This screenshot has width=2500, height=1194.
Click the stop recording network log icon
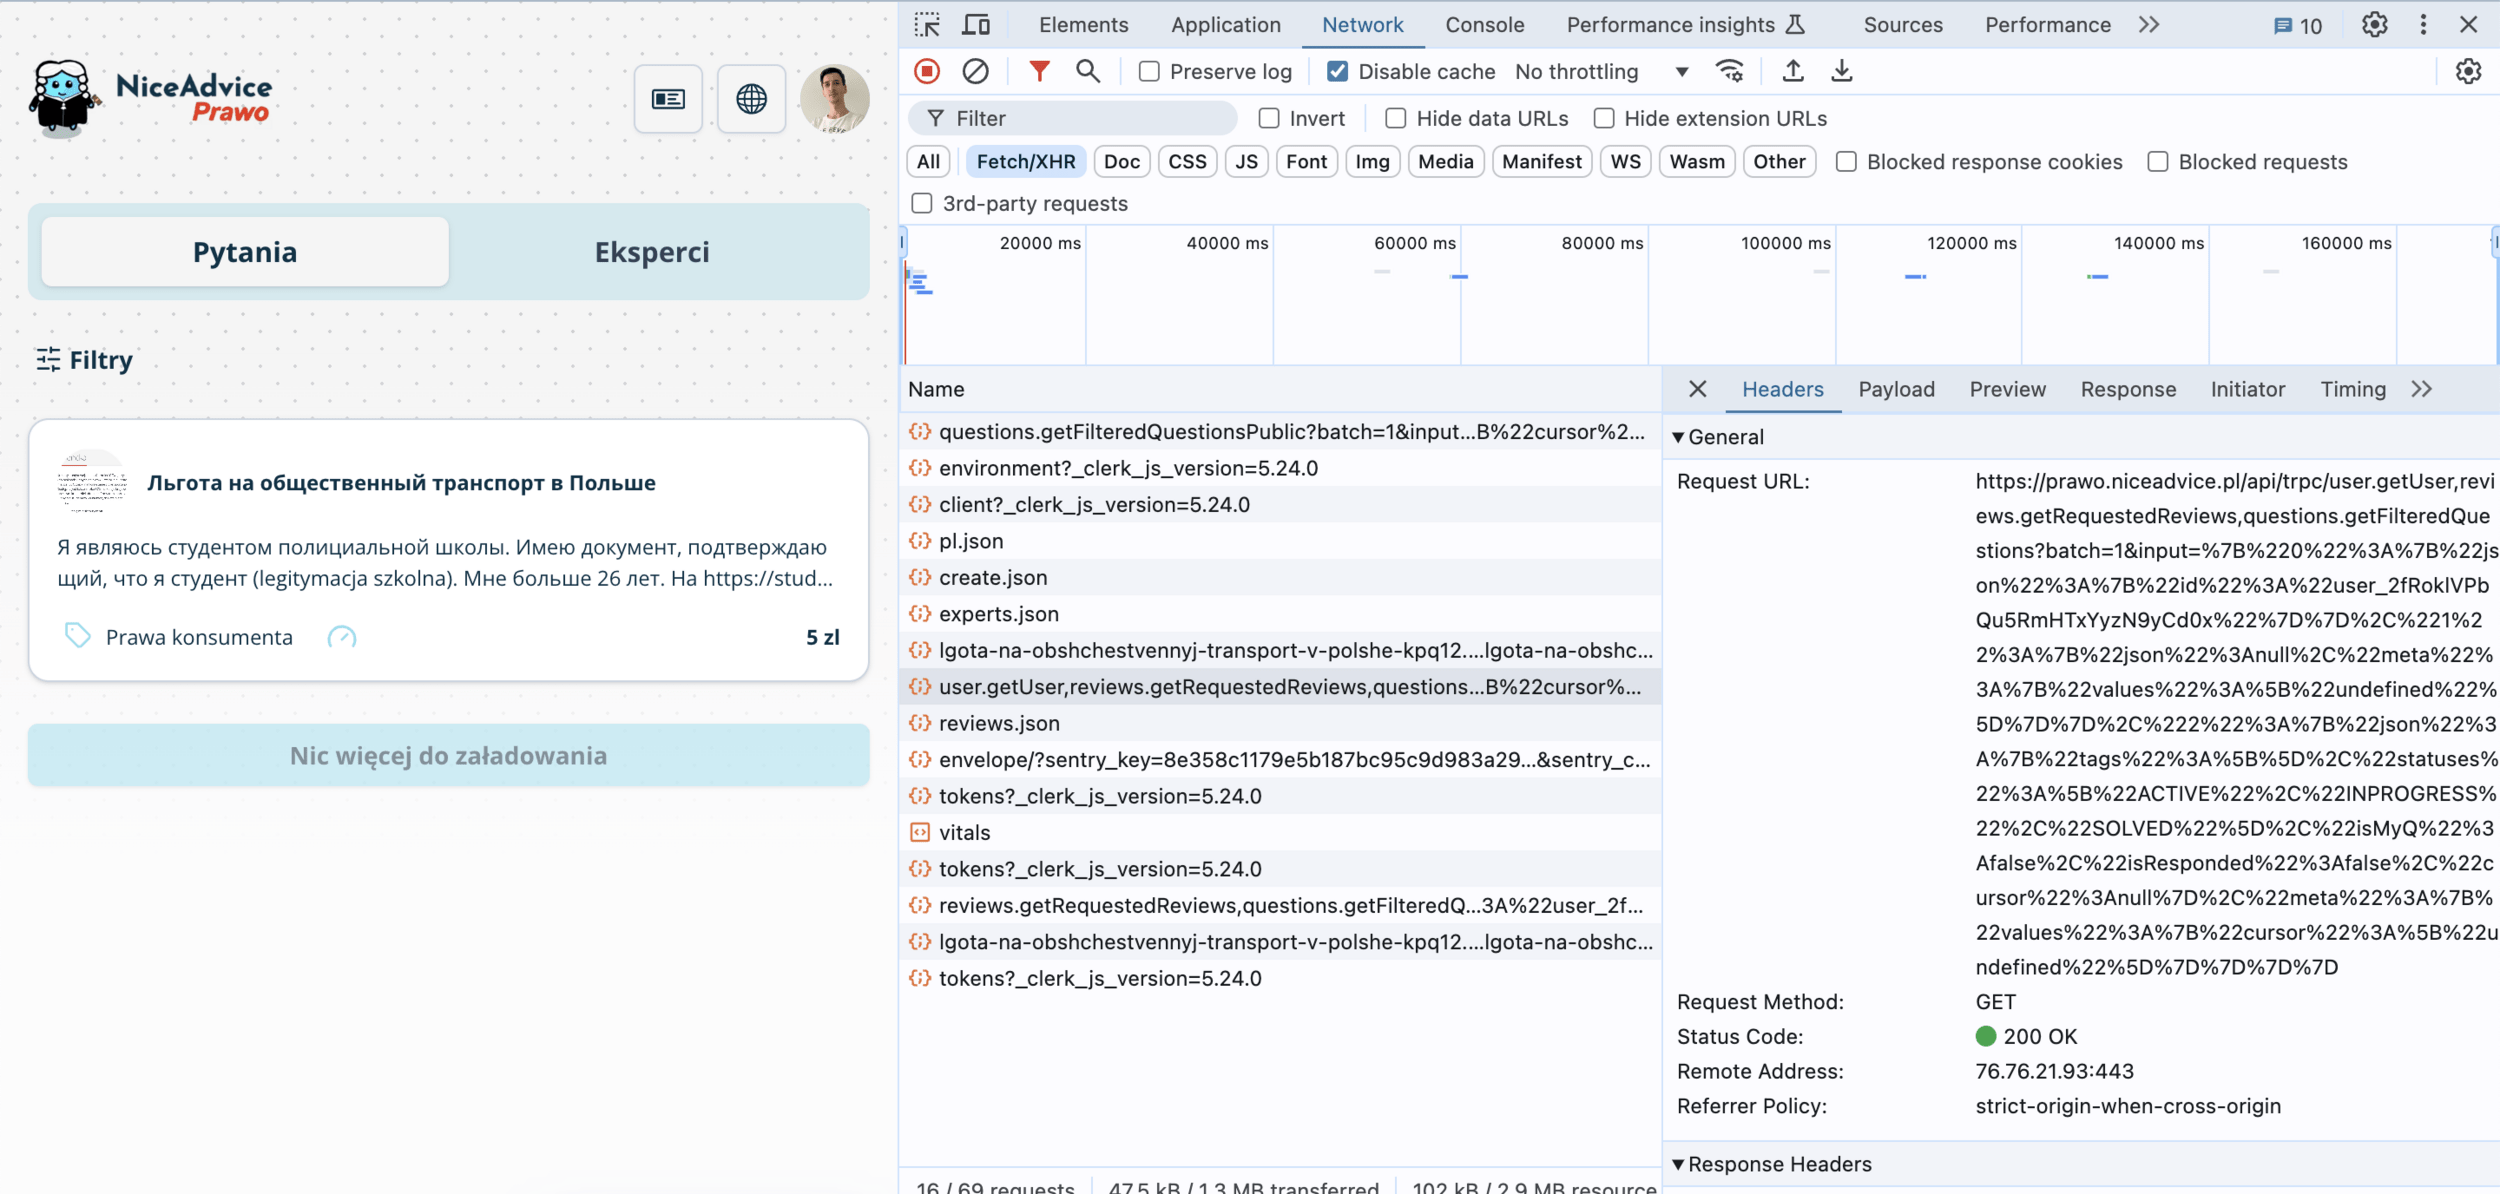[x=927, y=71]
